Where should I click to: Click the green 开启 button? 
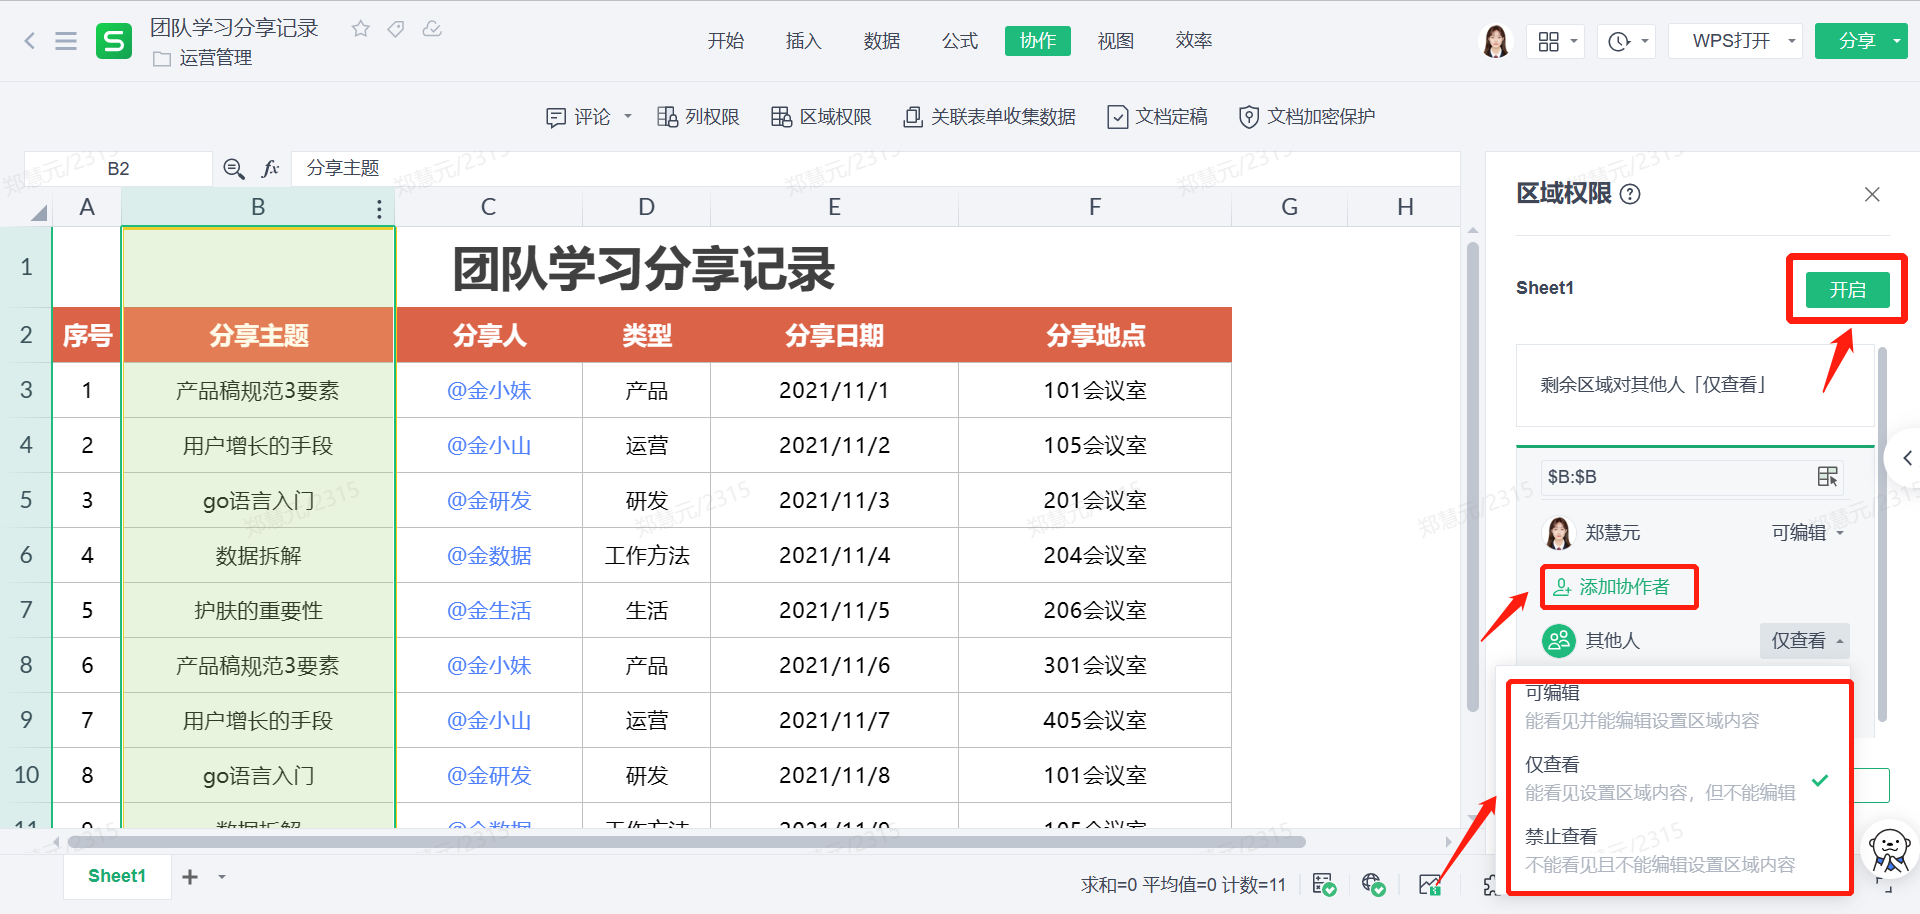tap(1848, 290)
